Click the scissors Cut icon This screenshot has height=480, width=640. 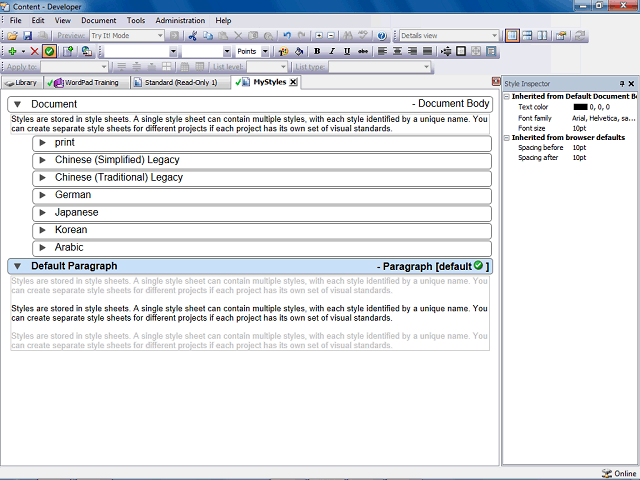point(193,36)
